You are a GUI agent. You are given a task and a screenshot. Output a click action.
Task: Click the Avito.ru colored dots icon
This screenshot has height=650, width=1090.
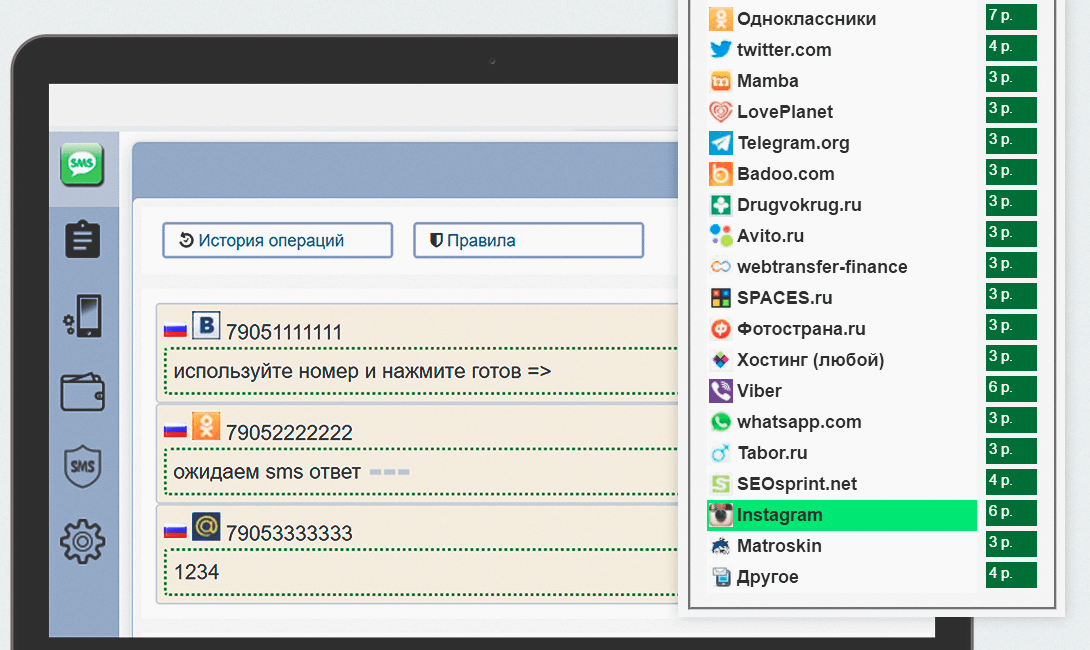[721, 236]
